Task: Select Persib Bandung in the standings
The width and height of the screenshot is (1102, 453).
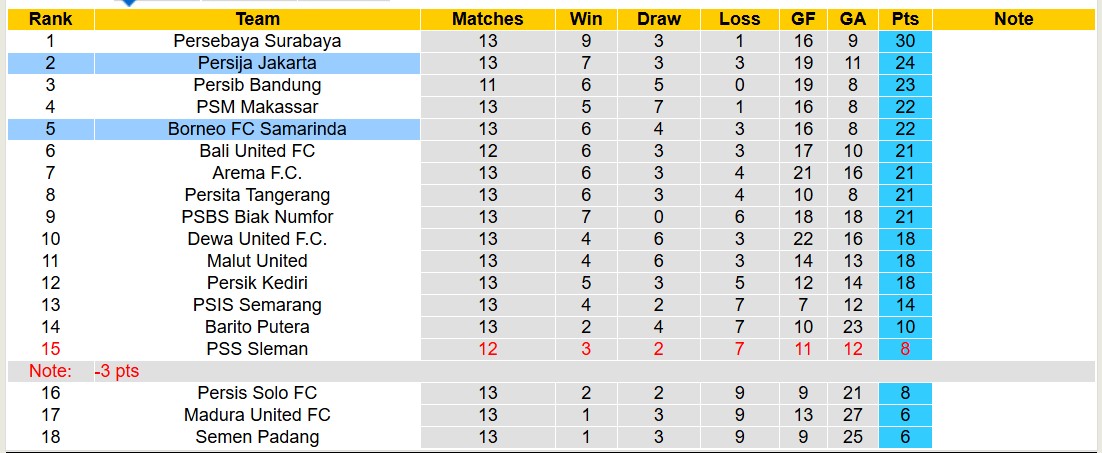Action: coord(257,85)
